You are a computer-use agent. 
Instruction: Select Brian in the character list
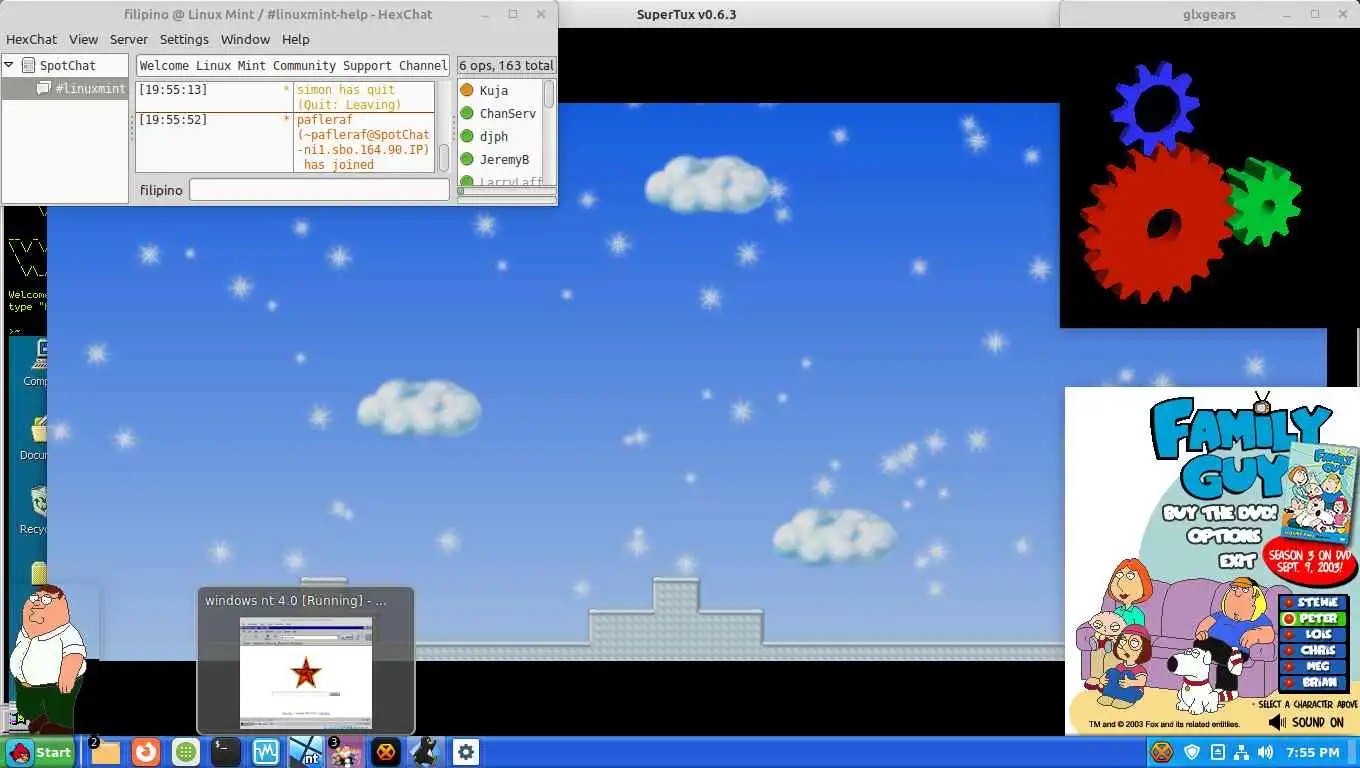[1313, 683]
